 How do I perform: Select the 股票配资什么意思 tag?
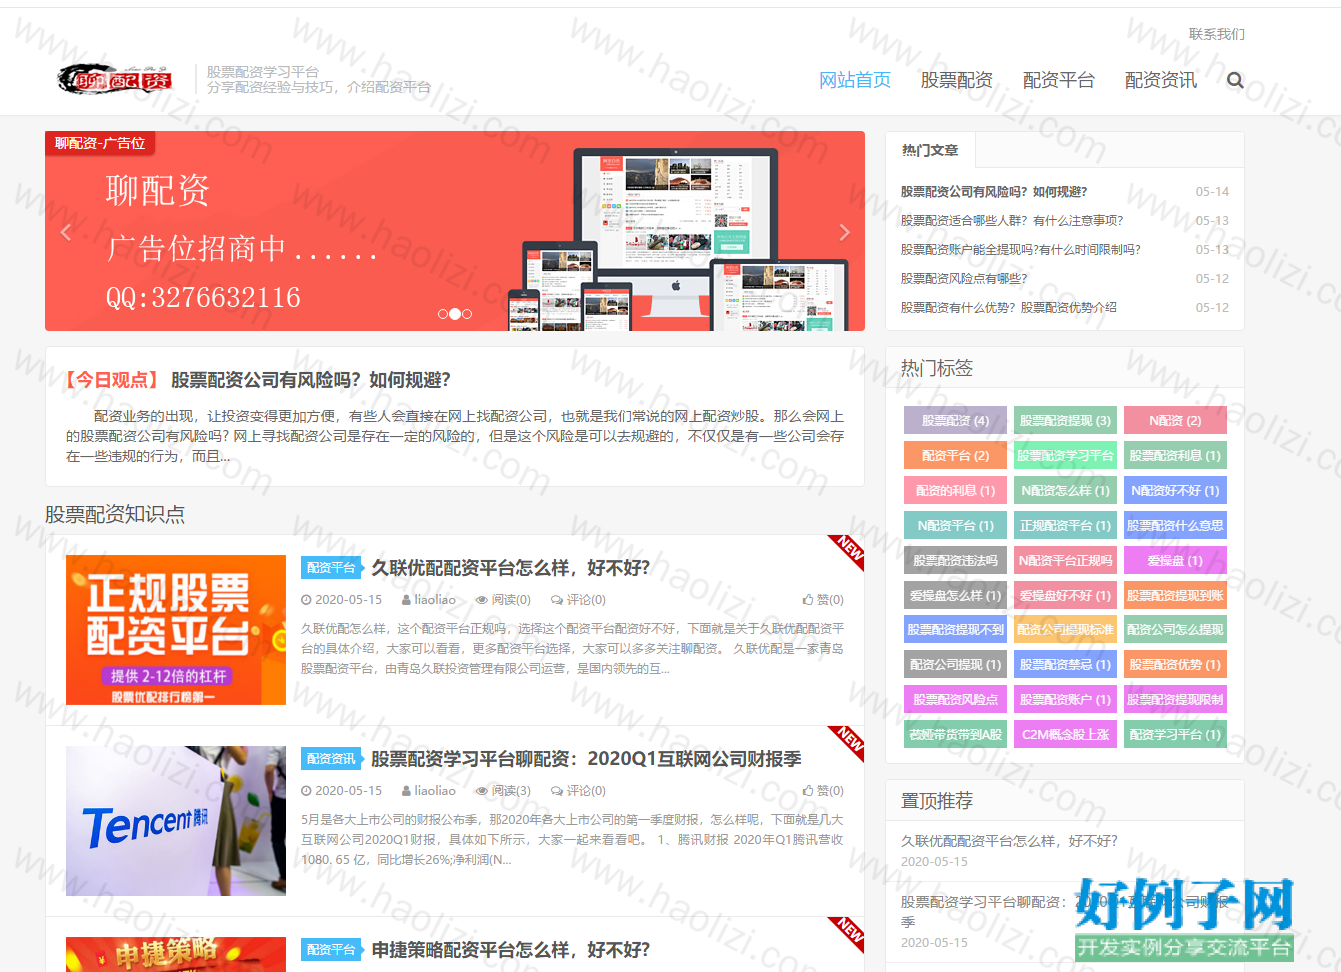(x=1175, y=526)
